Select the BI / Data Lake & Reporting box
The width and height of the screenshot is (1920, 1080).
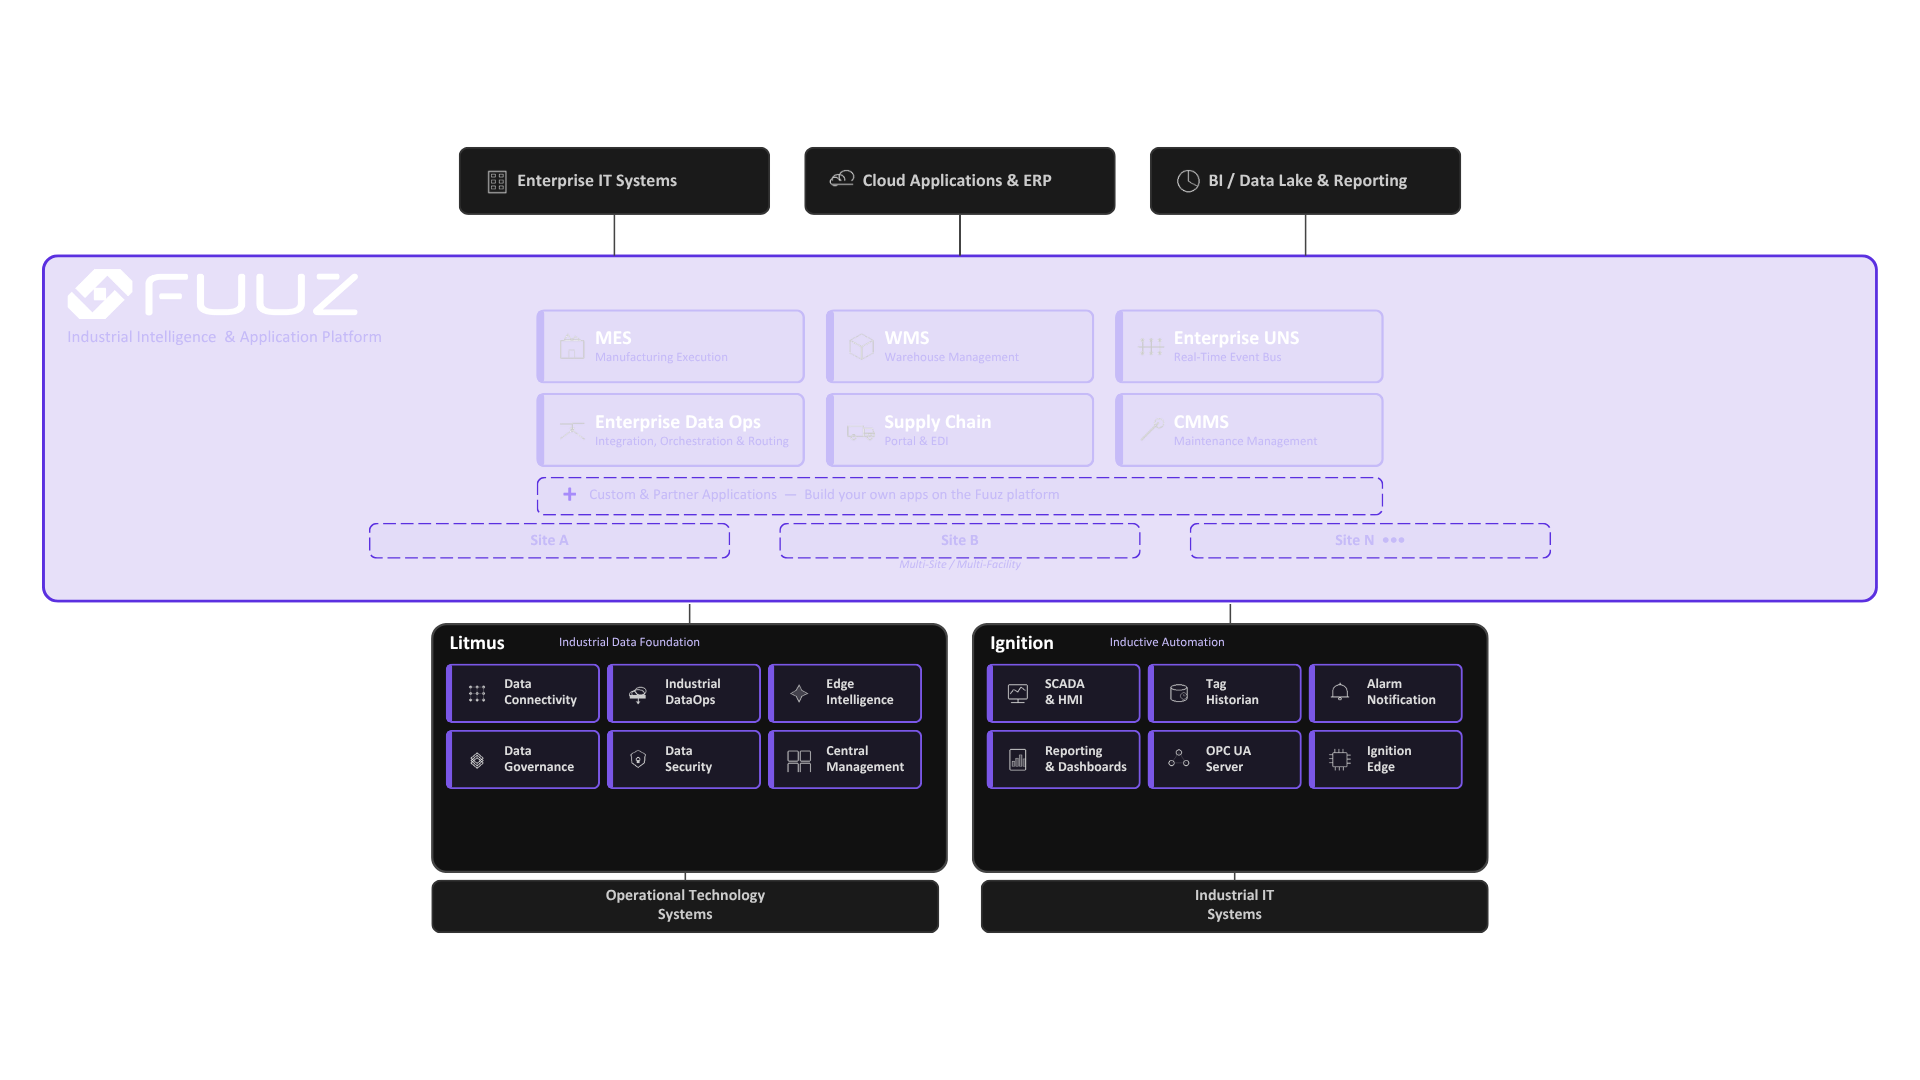1305,181
